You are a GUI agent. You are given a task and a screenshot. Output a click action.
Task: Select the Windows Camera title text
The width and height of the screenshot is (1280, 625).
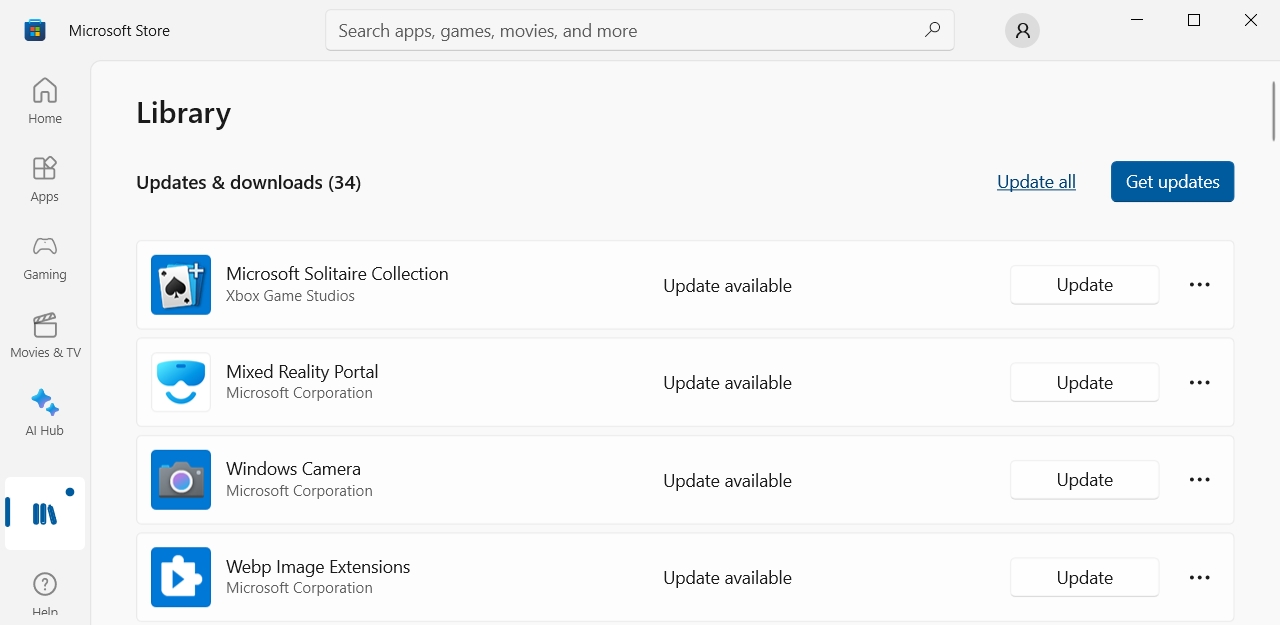(293, 468)
